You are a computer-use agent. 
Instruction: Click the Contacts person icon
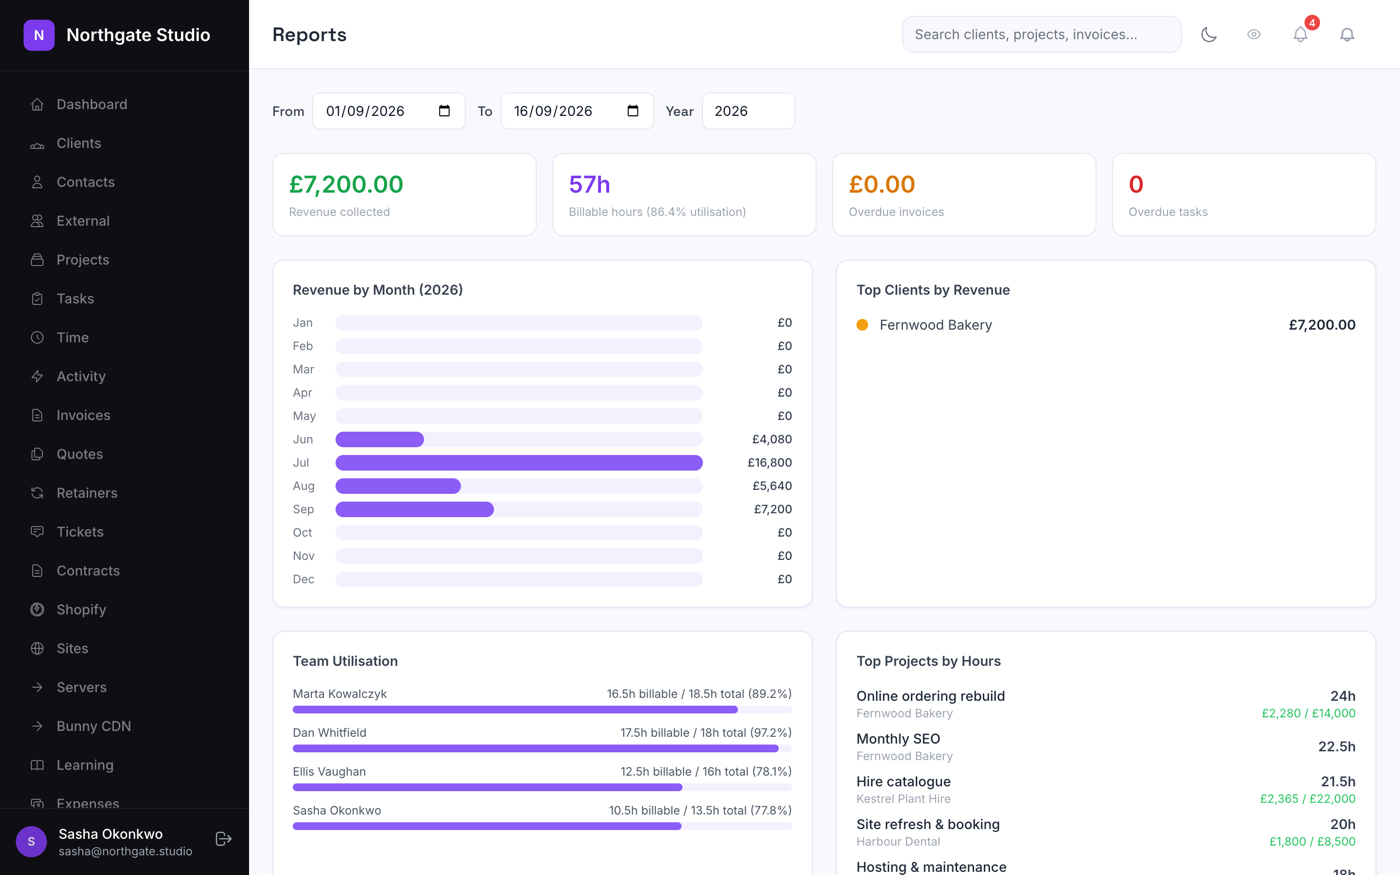(x=37, y=182)
